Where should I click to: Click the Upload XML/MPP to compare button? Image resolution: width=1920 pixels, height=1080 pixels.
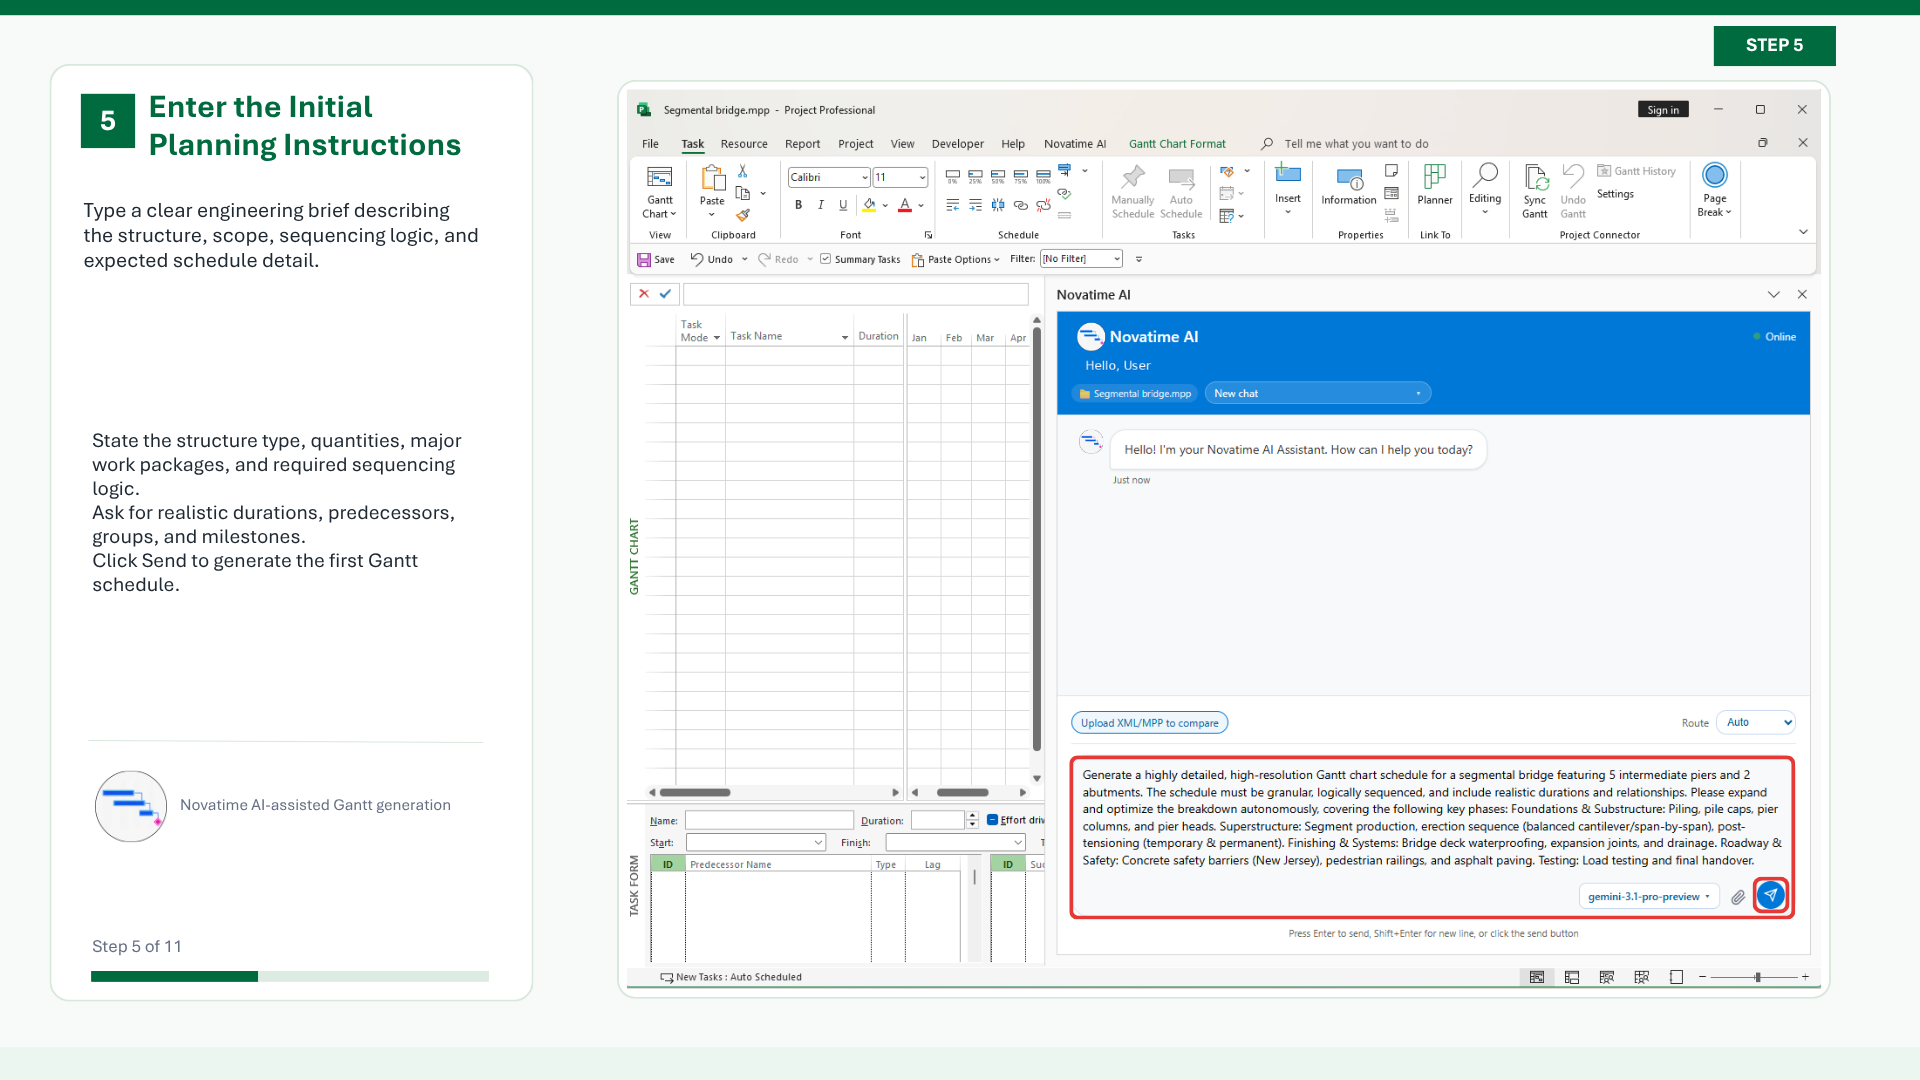(x=1150, y=723)
